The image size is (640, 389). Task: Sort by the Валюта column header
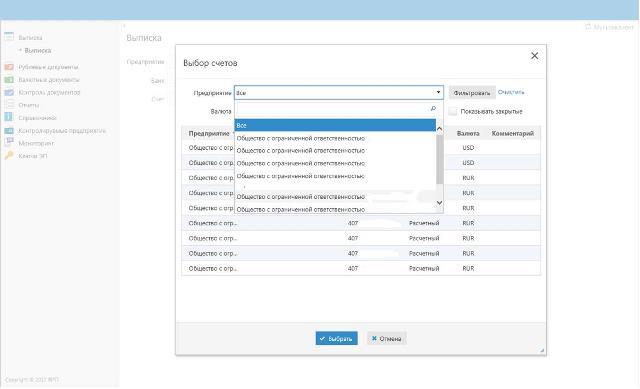468,133
